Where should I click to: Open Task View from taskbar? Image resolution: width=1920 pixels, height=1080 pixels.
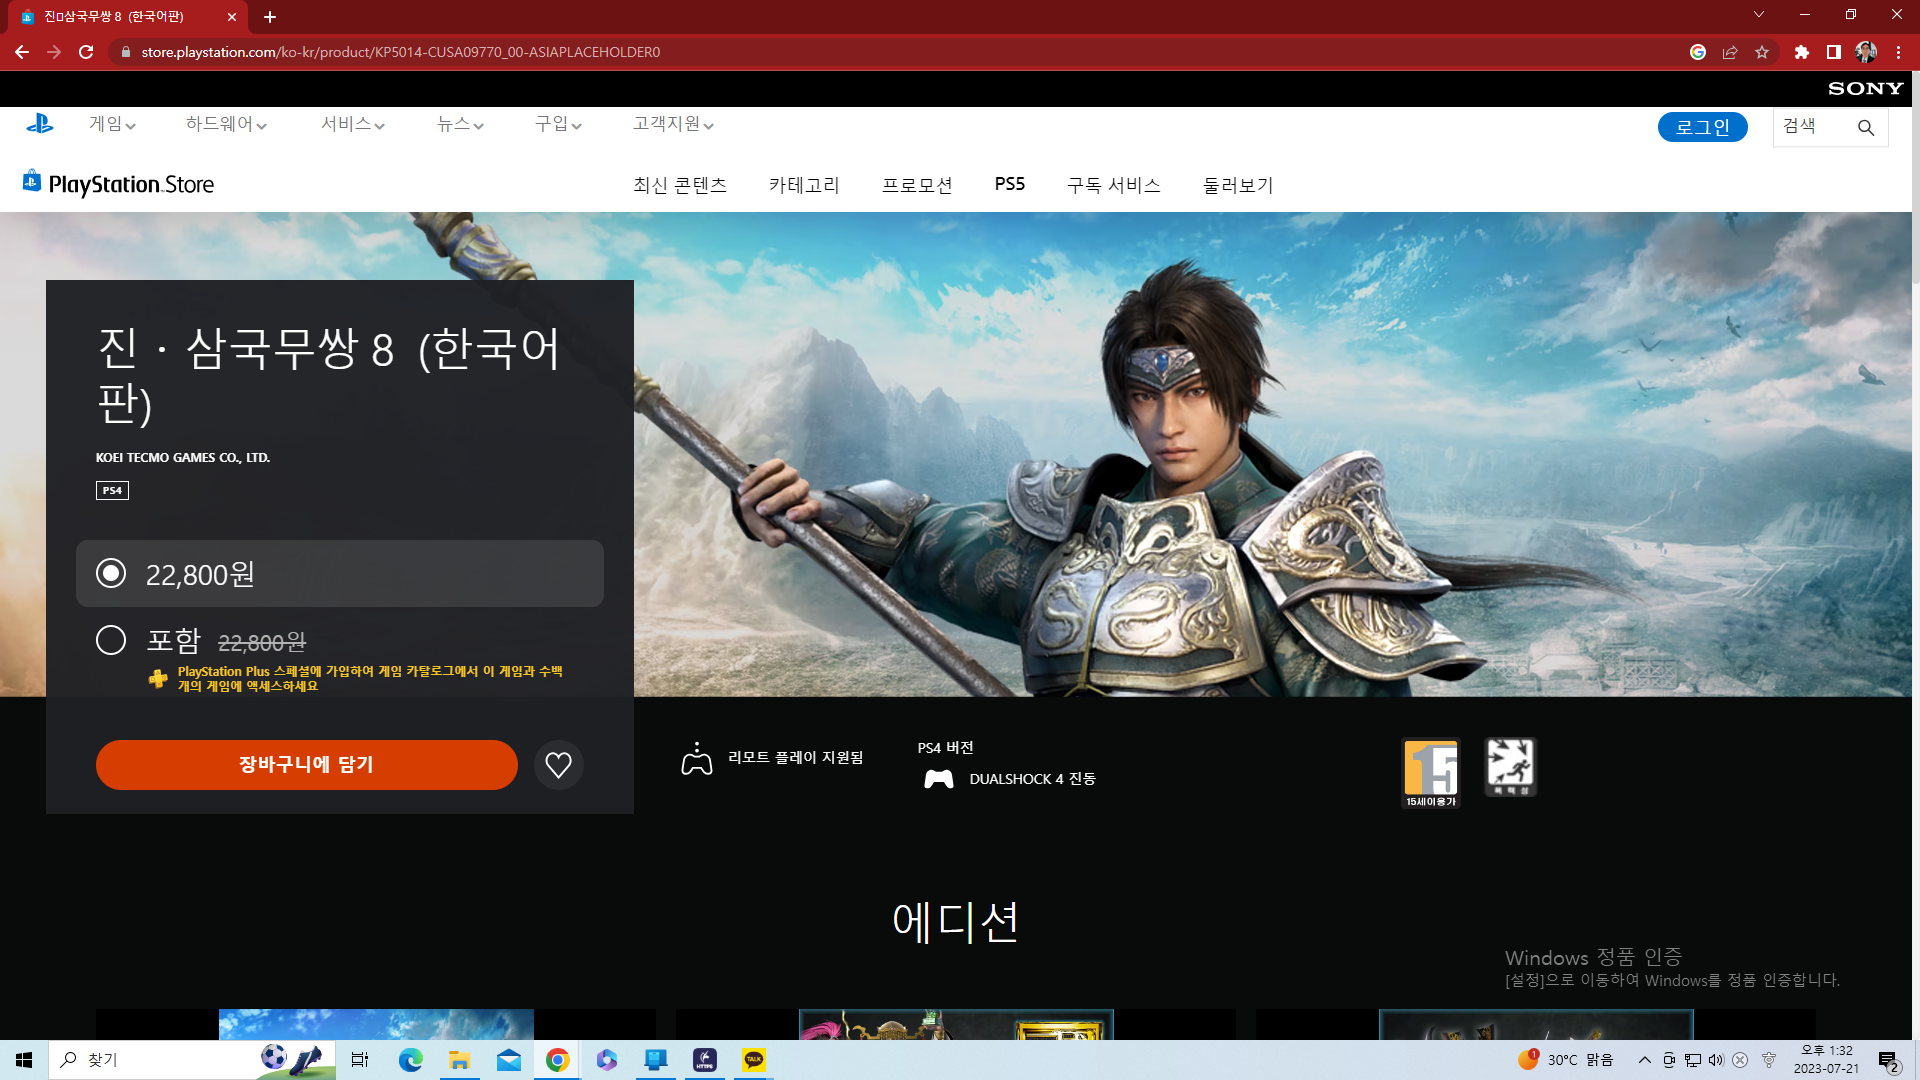click(x=360, y=1060)
